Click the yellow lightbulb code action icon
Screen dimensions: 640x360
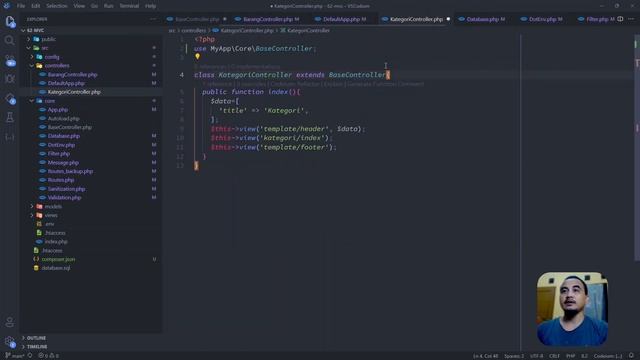[x=198, y=56]
